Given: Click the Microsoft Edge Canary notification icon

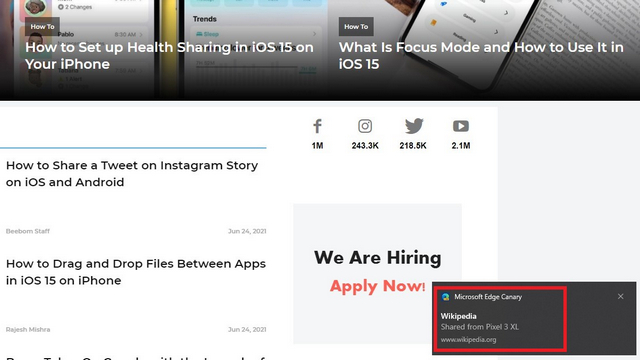Looking at the screenshot, I should [x=446, y=297].
